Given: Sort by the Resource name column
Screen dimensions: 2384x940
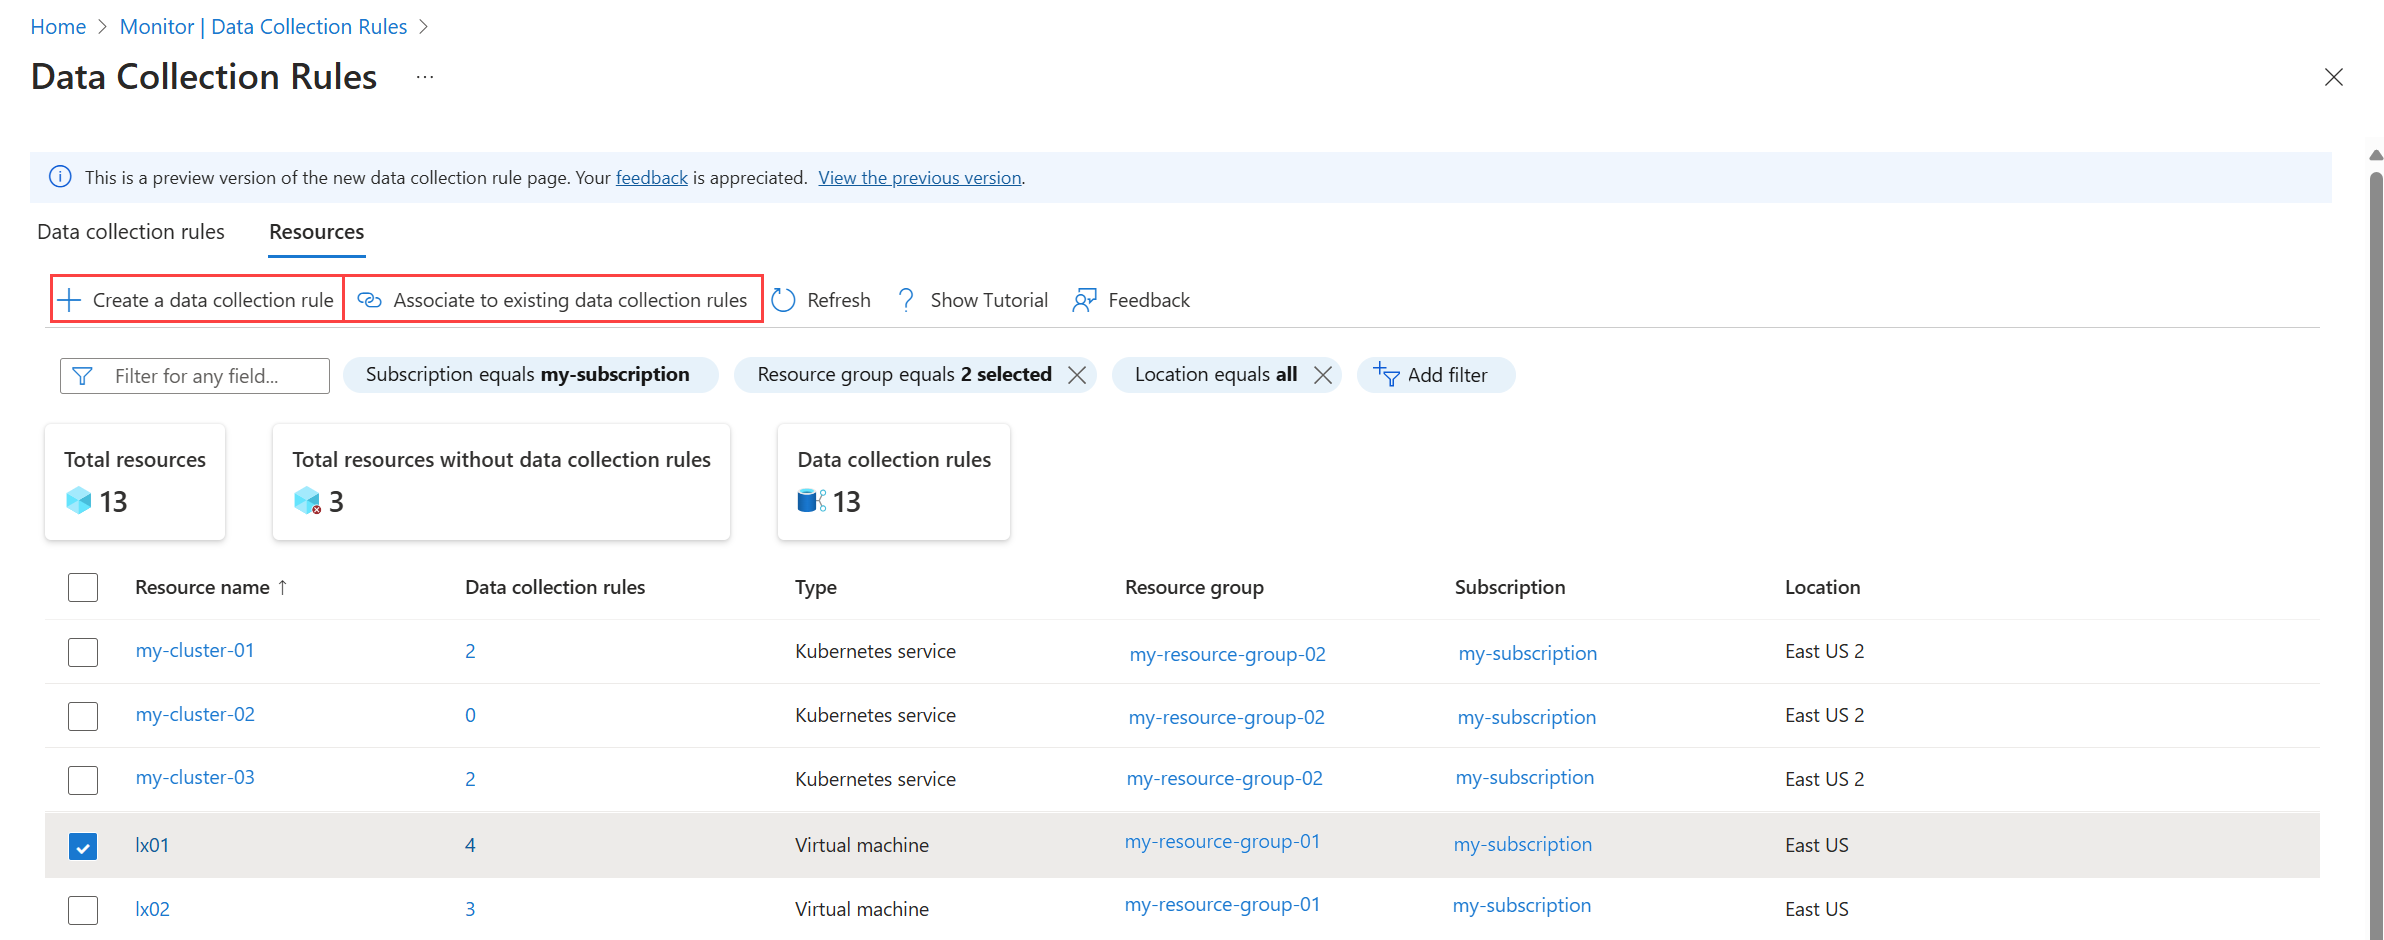Looking at the screenshot, I should pos(203,587).
